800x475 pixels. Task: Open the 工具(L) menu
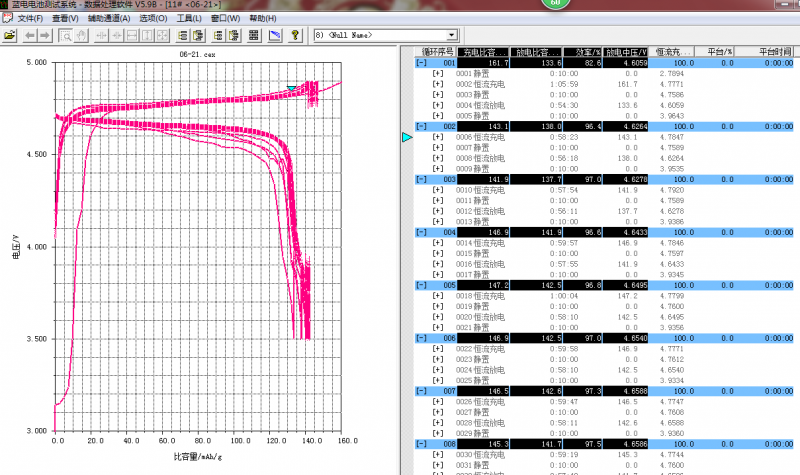click(x=189, y=18)
